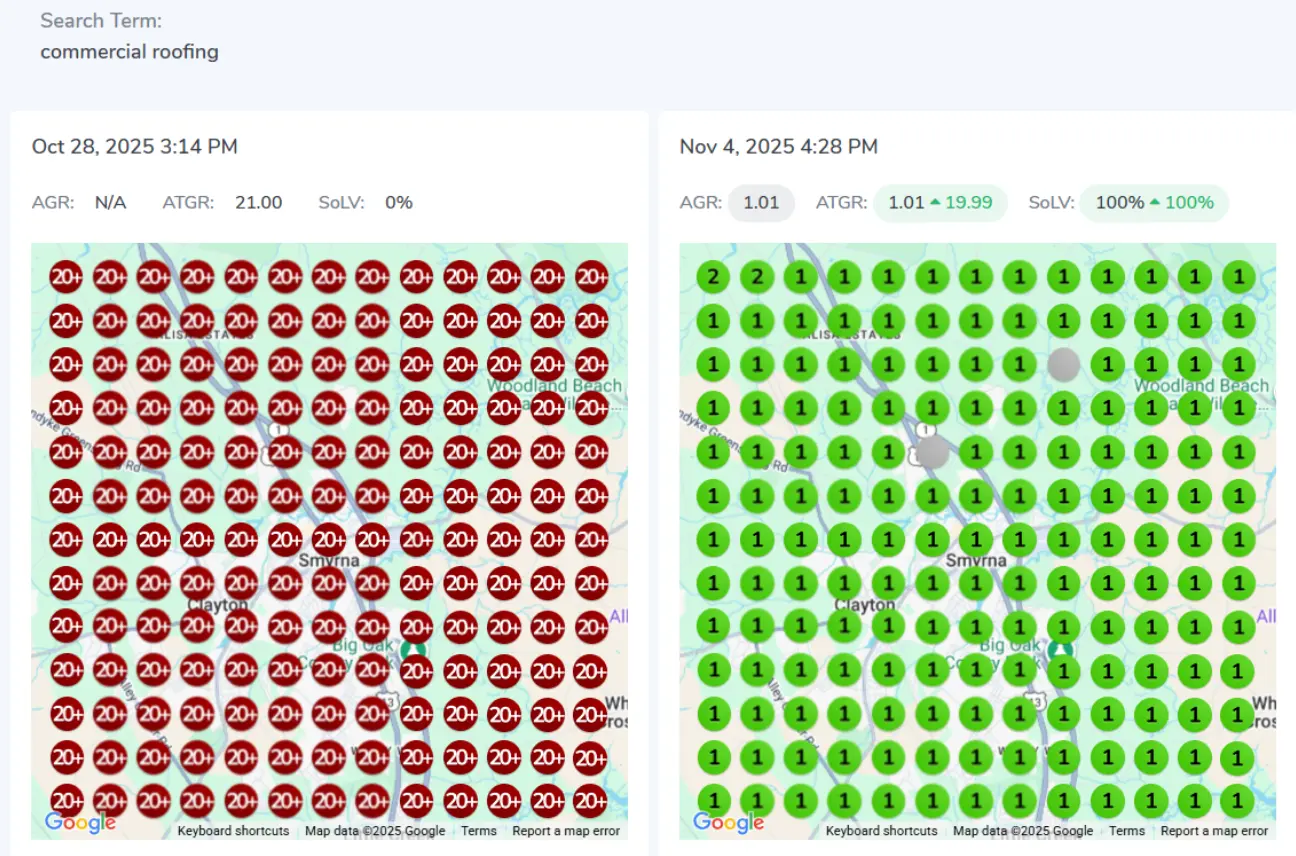This screenshot has height=856, width=1296.
Task: Click the Google logo on the right map
Action: pyautogui.click(x=728, y=823)
